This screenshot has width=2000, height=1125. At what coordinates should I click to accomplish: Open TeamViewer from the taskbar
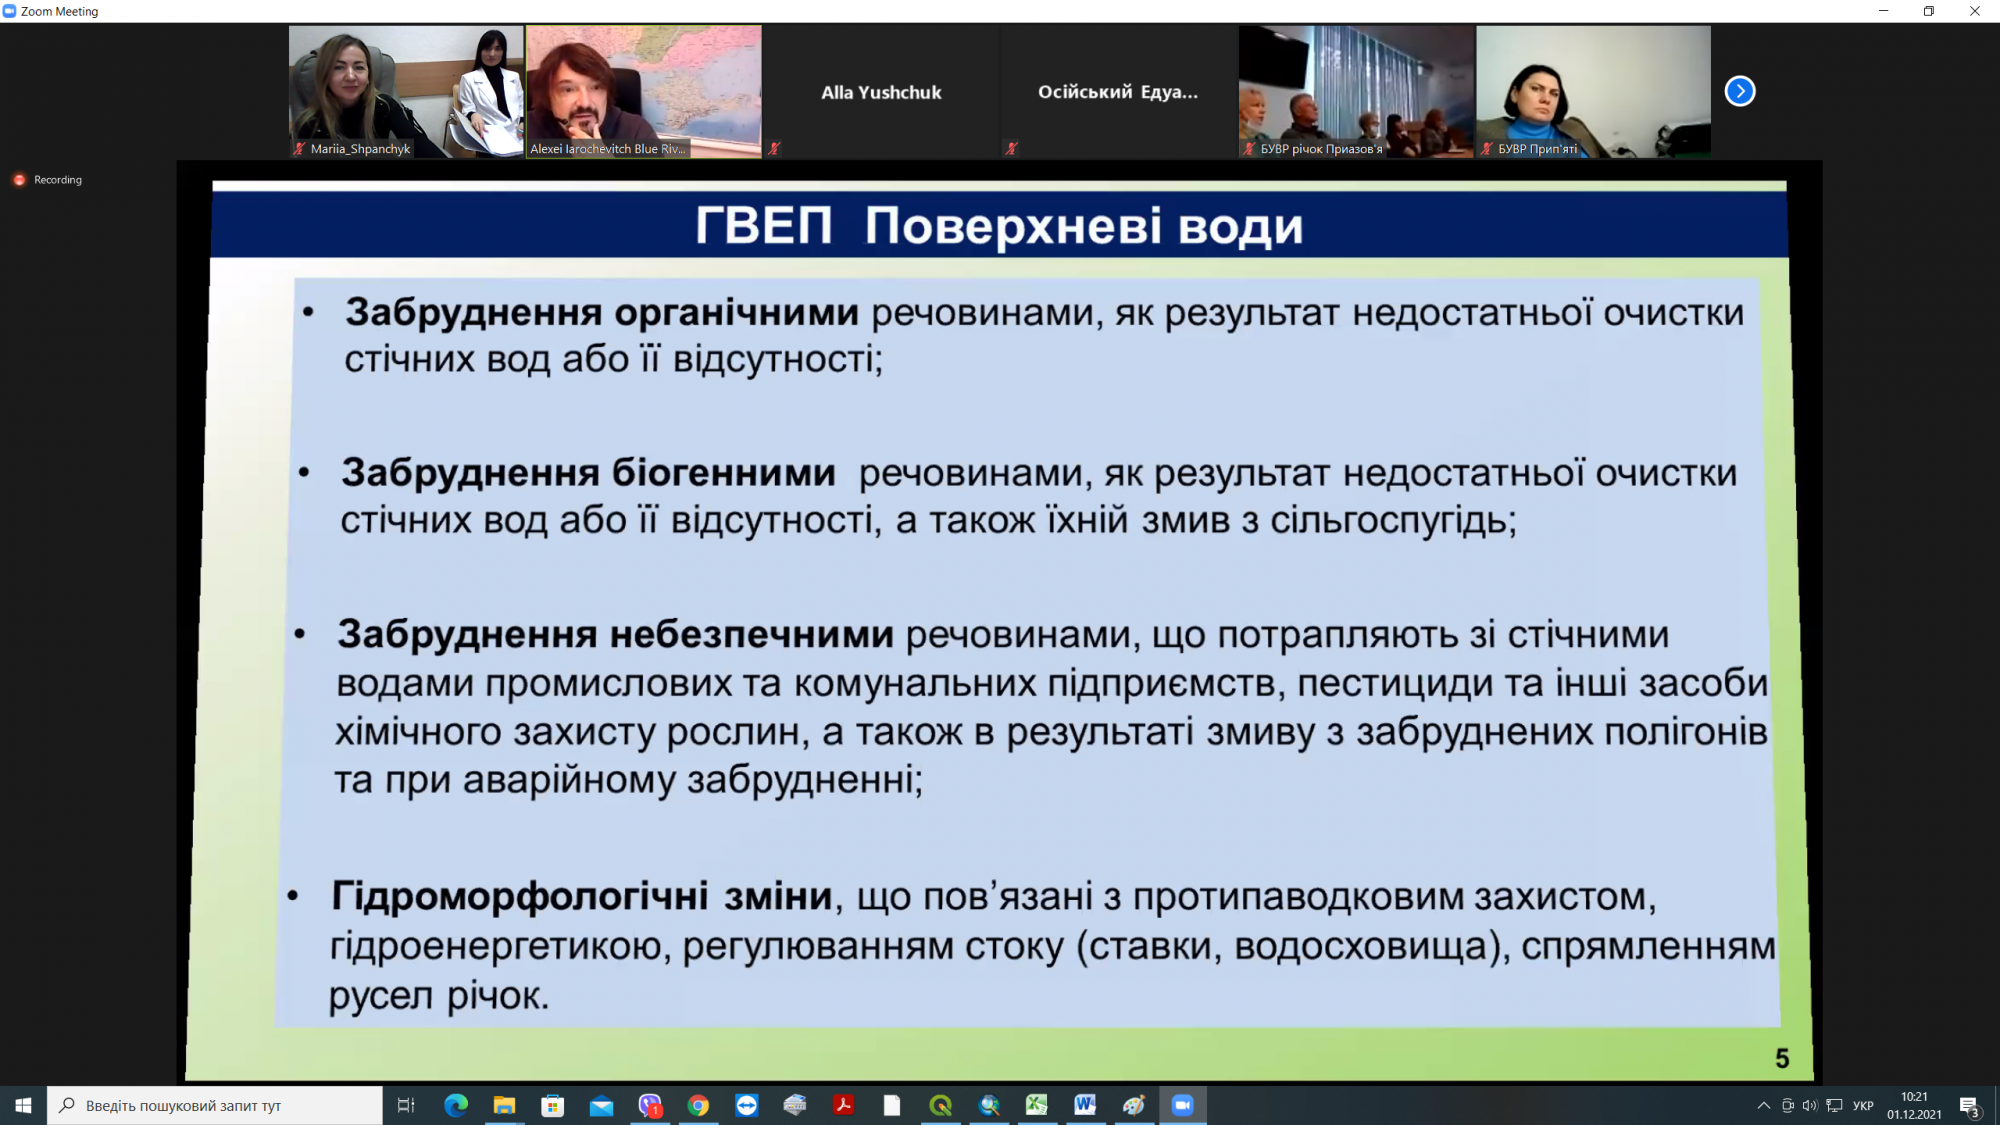pyautogui.click(x=747, y=1105)
